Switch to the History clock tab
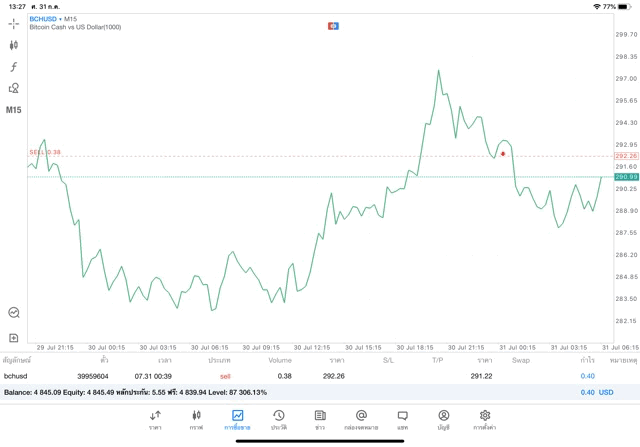Screen dimensions: 640x447 point(279,419)
